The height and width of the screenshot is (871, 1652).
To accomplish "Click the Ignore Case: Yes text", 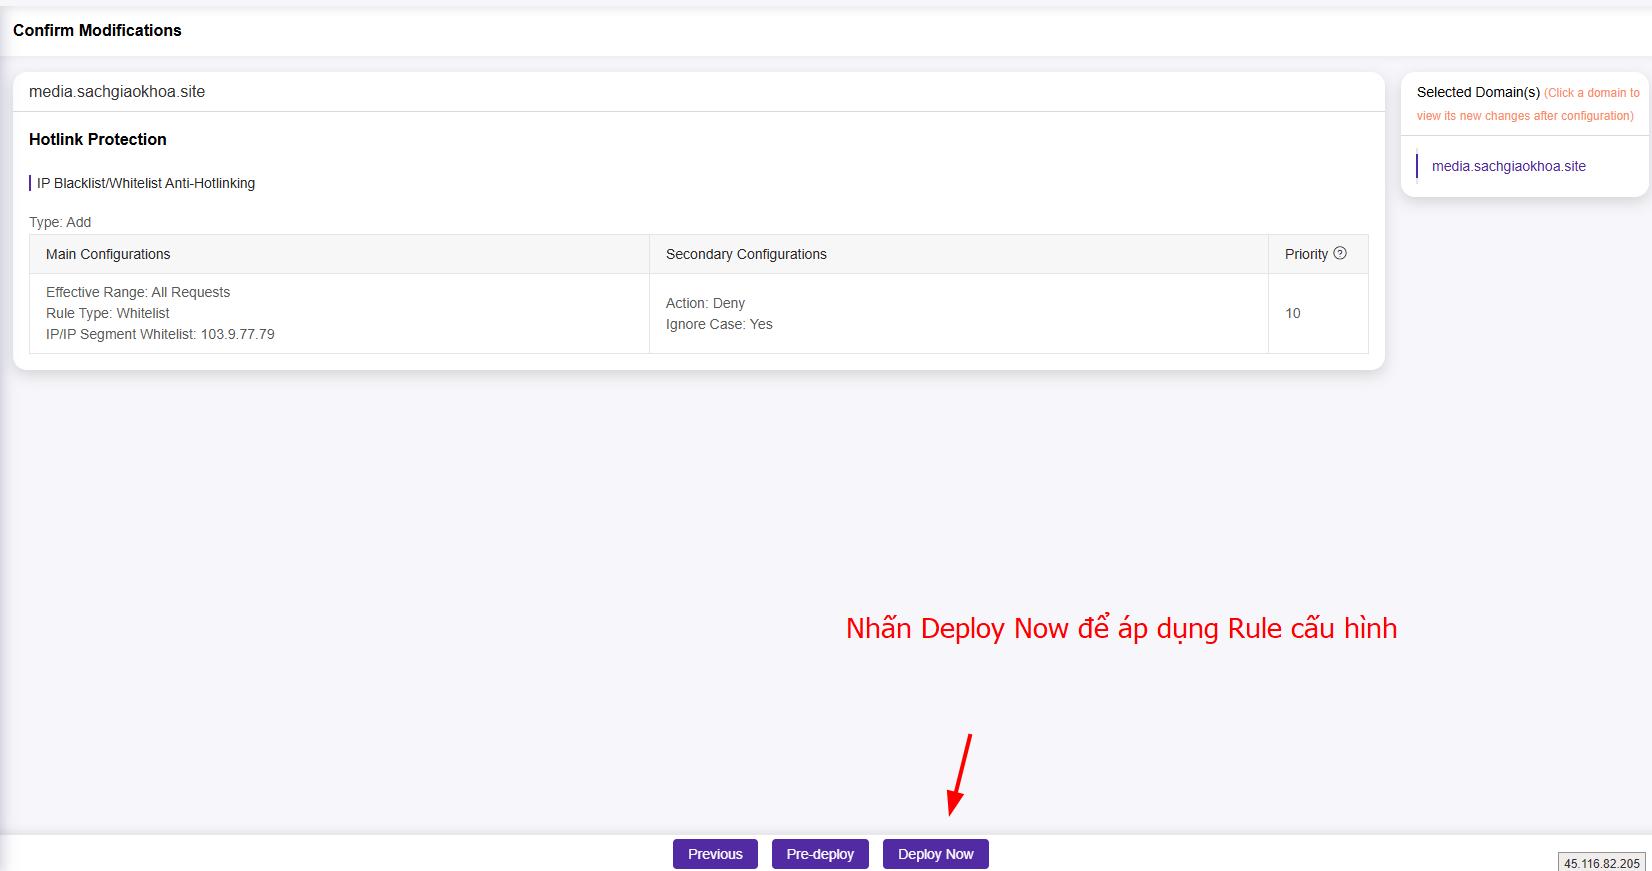I will click(x=719, y=324).
